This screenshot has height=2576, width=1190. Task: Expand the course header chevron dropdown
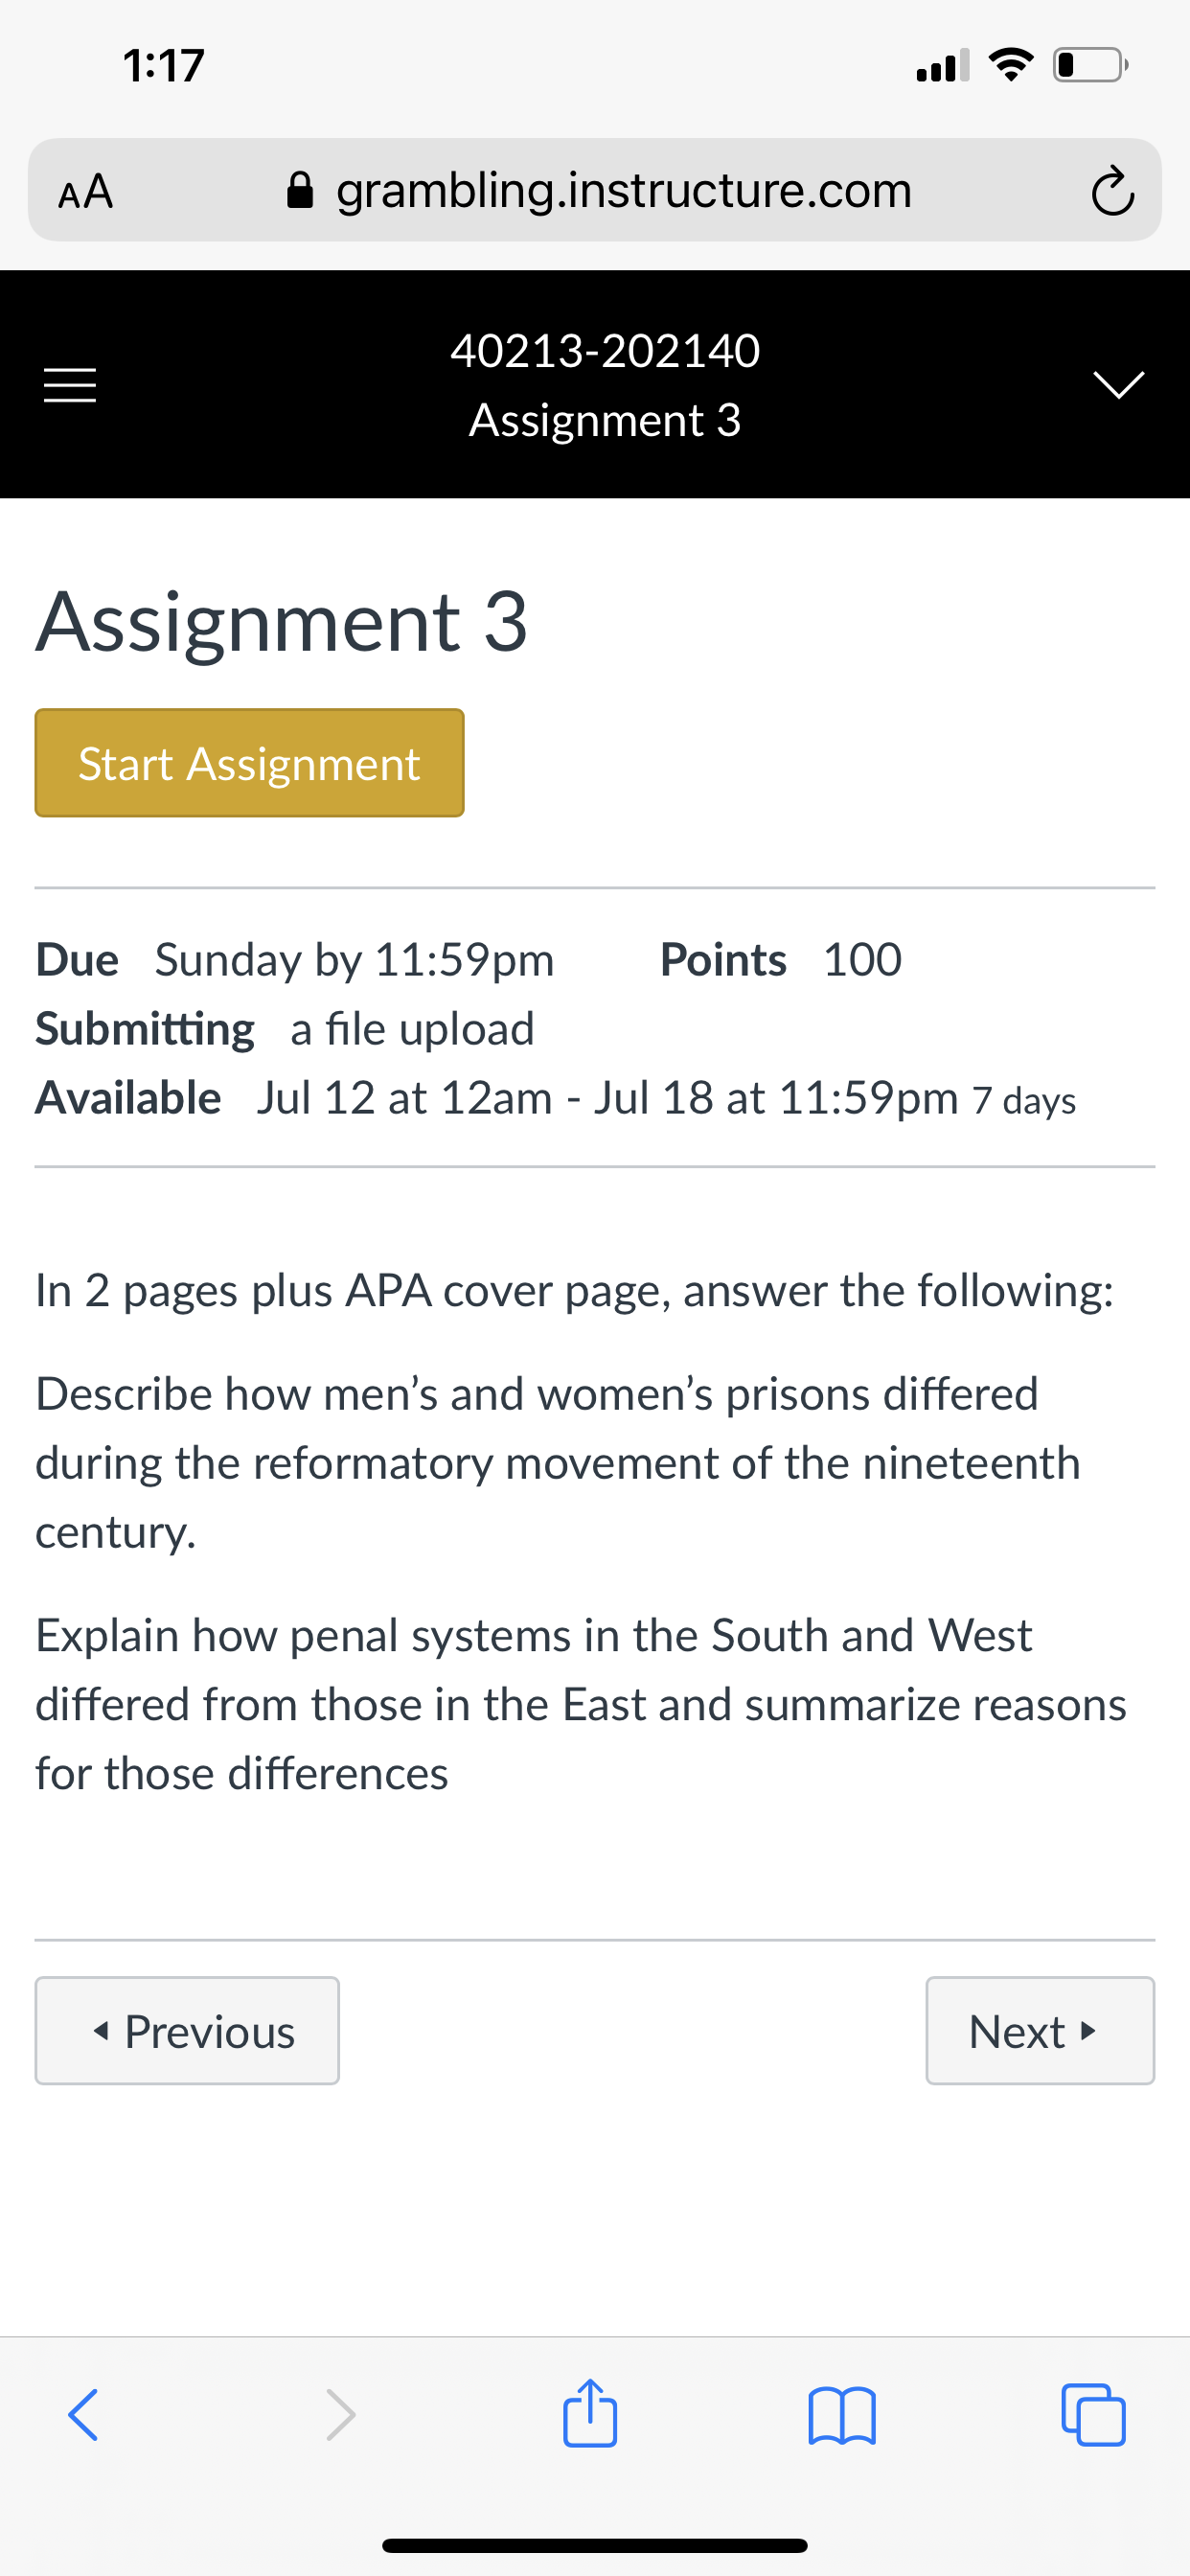tap(1118, 384)
